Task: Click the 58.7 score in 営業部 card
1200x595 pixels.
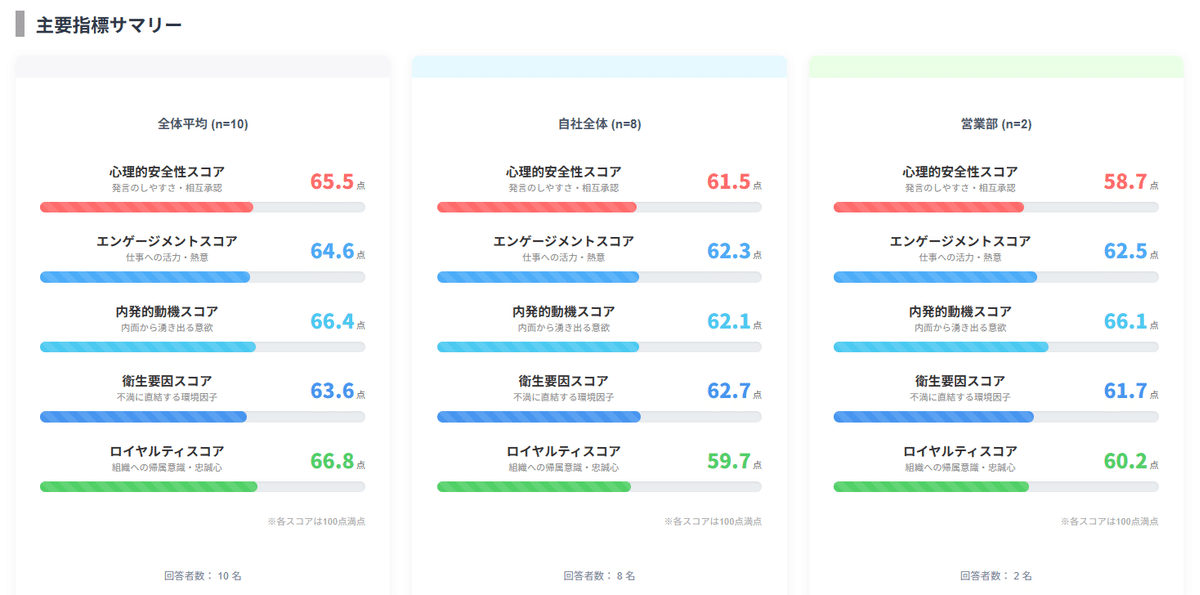Action: pyautogui.click(x=1125, y=182)
